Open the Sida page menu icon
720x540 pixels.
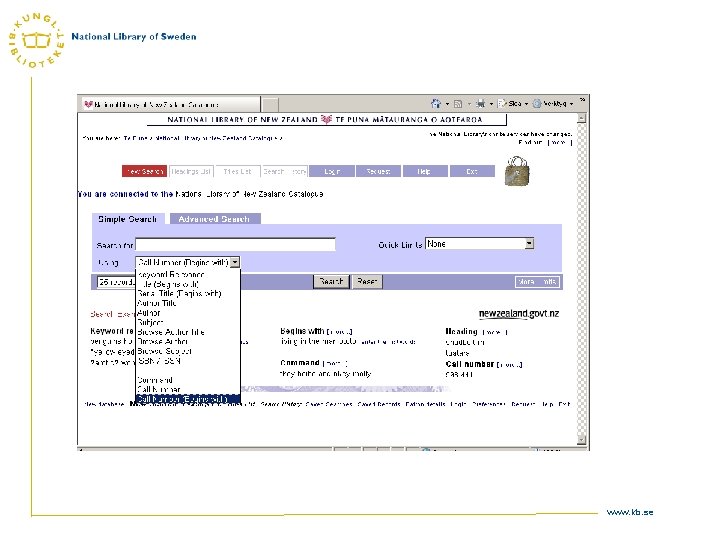[x=501, y=103]
